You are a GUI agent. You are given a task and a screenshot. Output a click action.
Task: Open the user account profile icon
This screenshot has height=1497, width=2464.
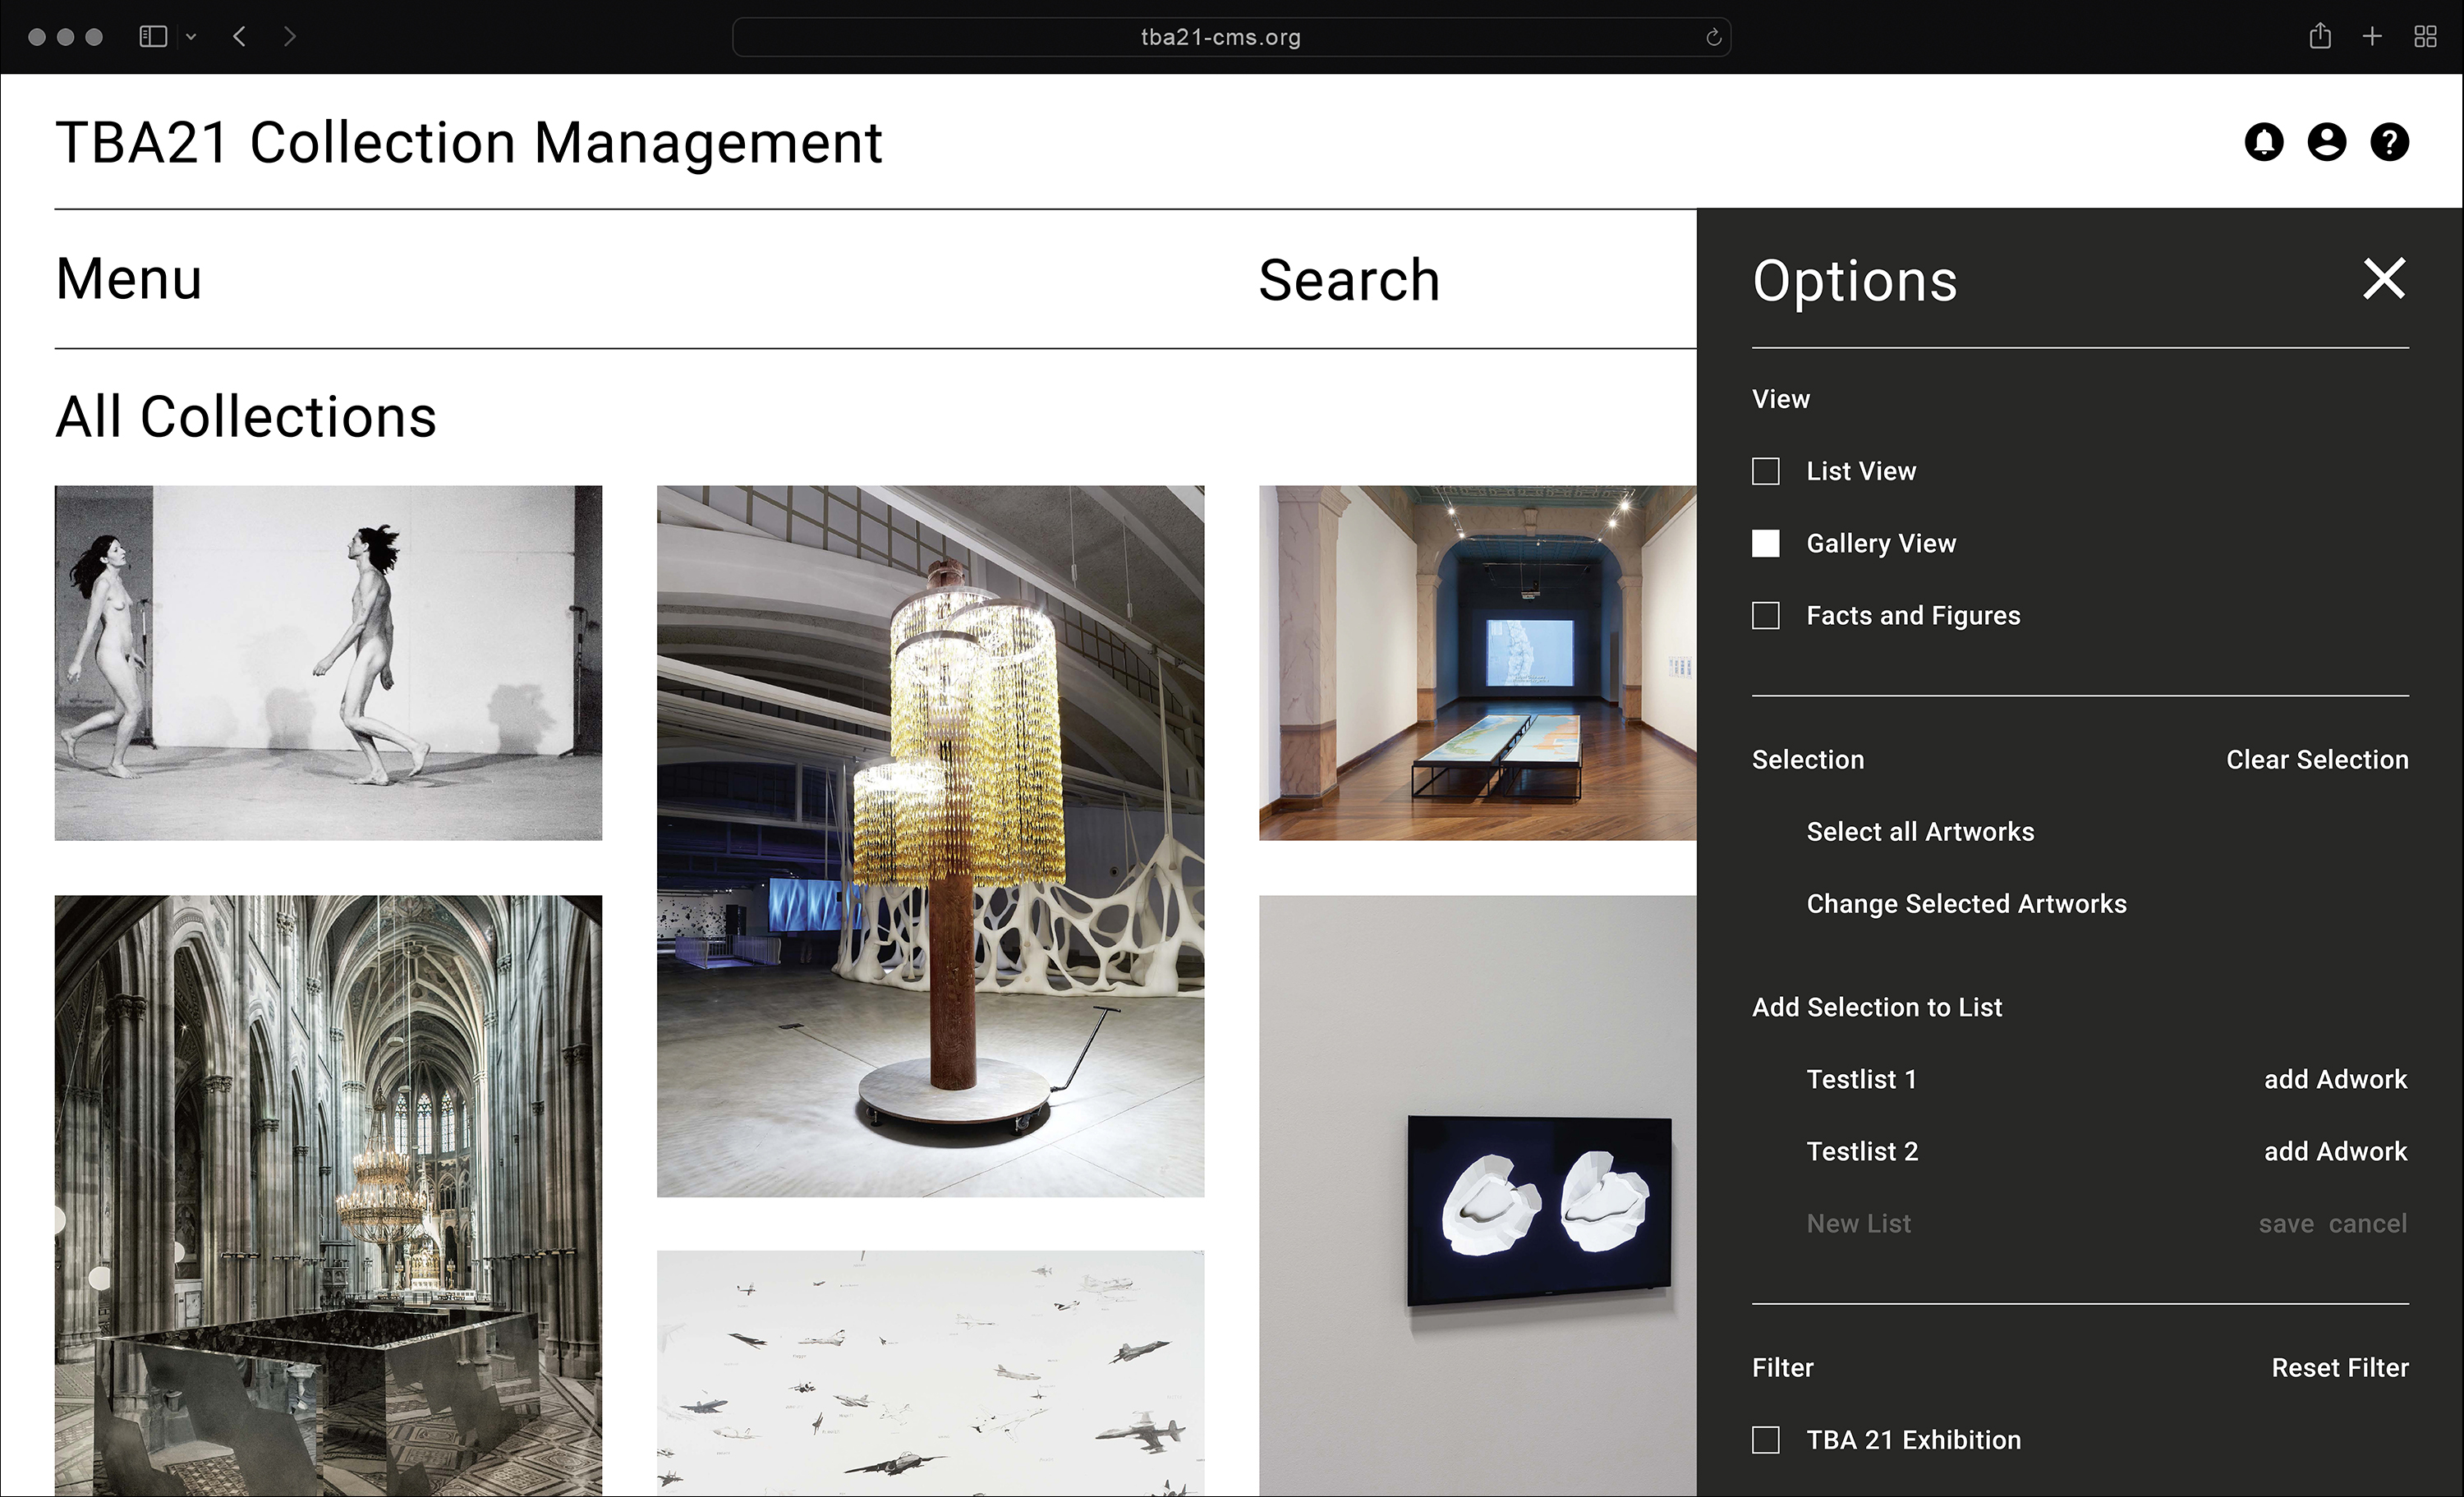point(2327,142)
